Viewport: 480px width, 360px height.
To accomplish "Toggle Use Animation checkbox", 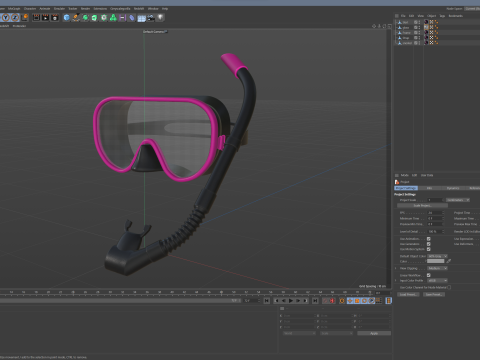I will [x=429, y=239].
